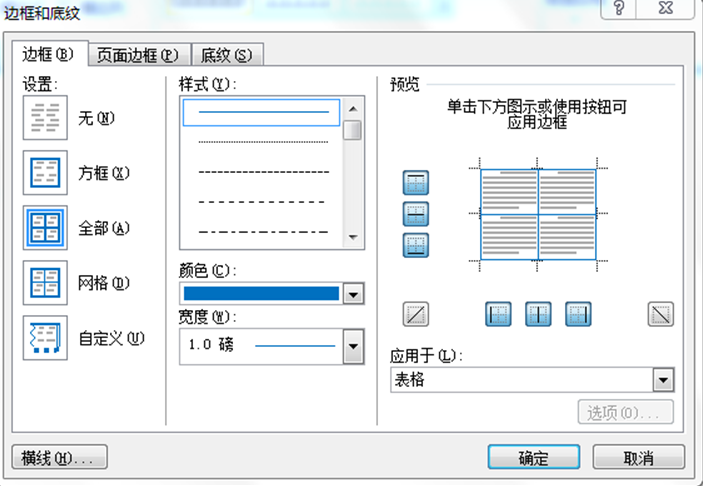
Task: Open the 应用于 apply-to dropdown
Action: click(661, 380)
